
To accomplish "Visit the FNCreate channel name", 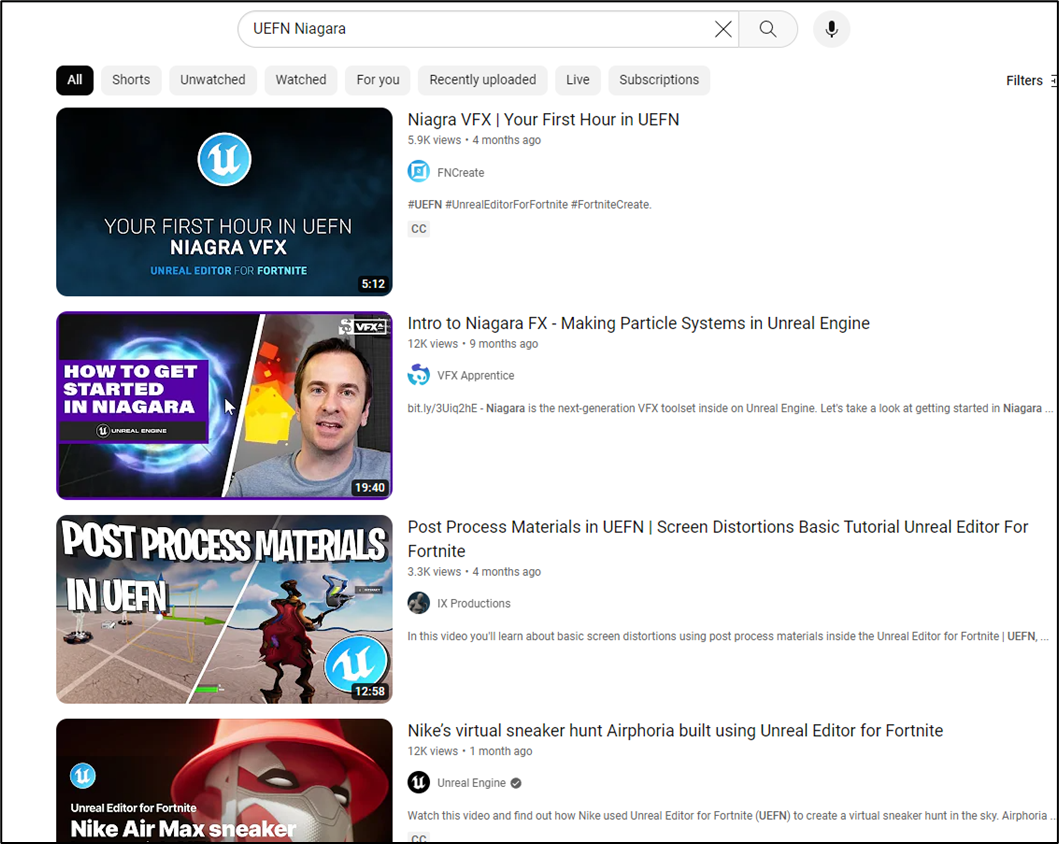I will 461,172.
